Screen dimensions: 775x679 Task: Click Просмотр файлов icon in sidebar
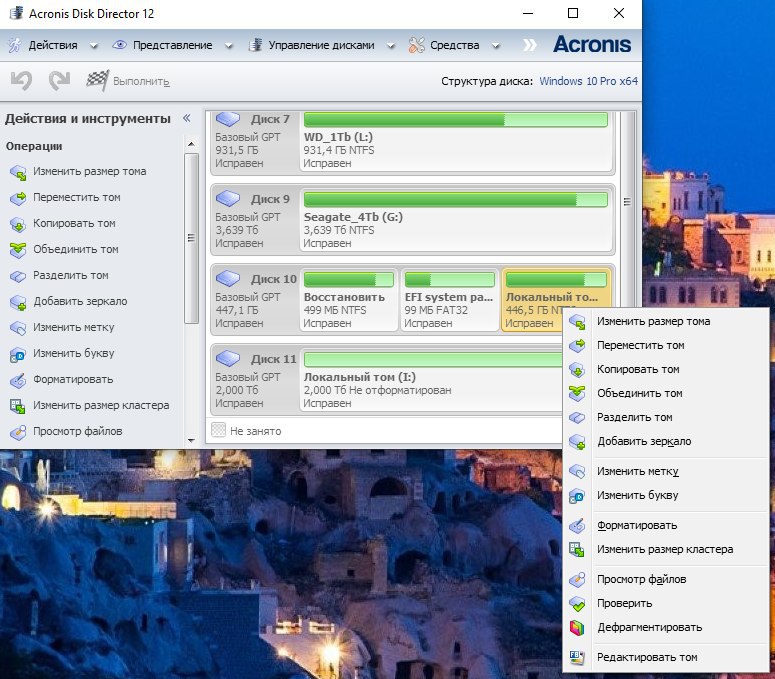(18, 432)
